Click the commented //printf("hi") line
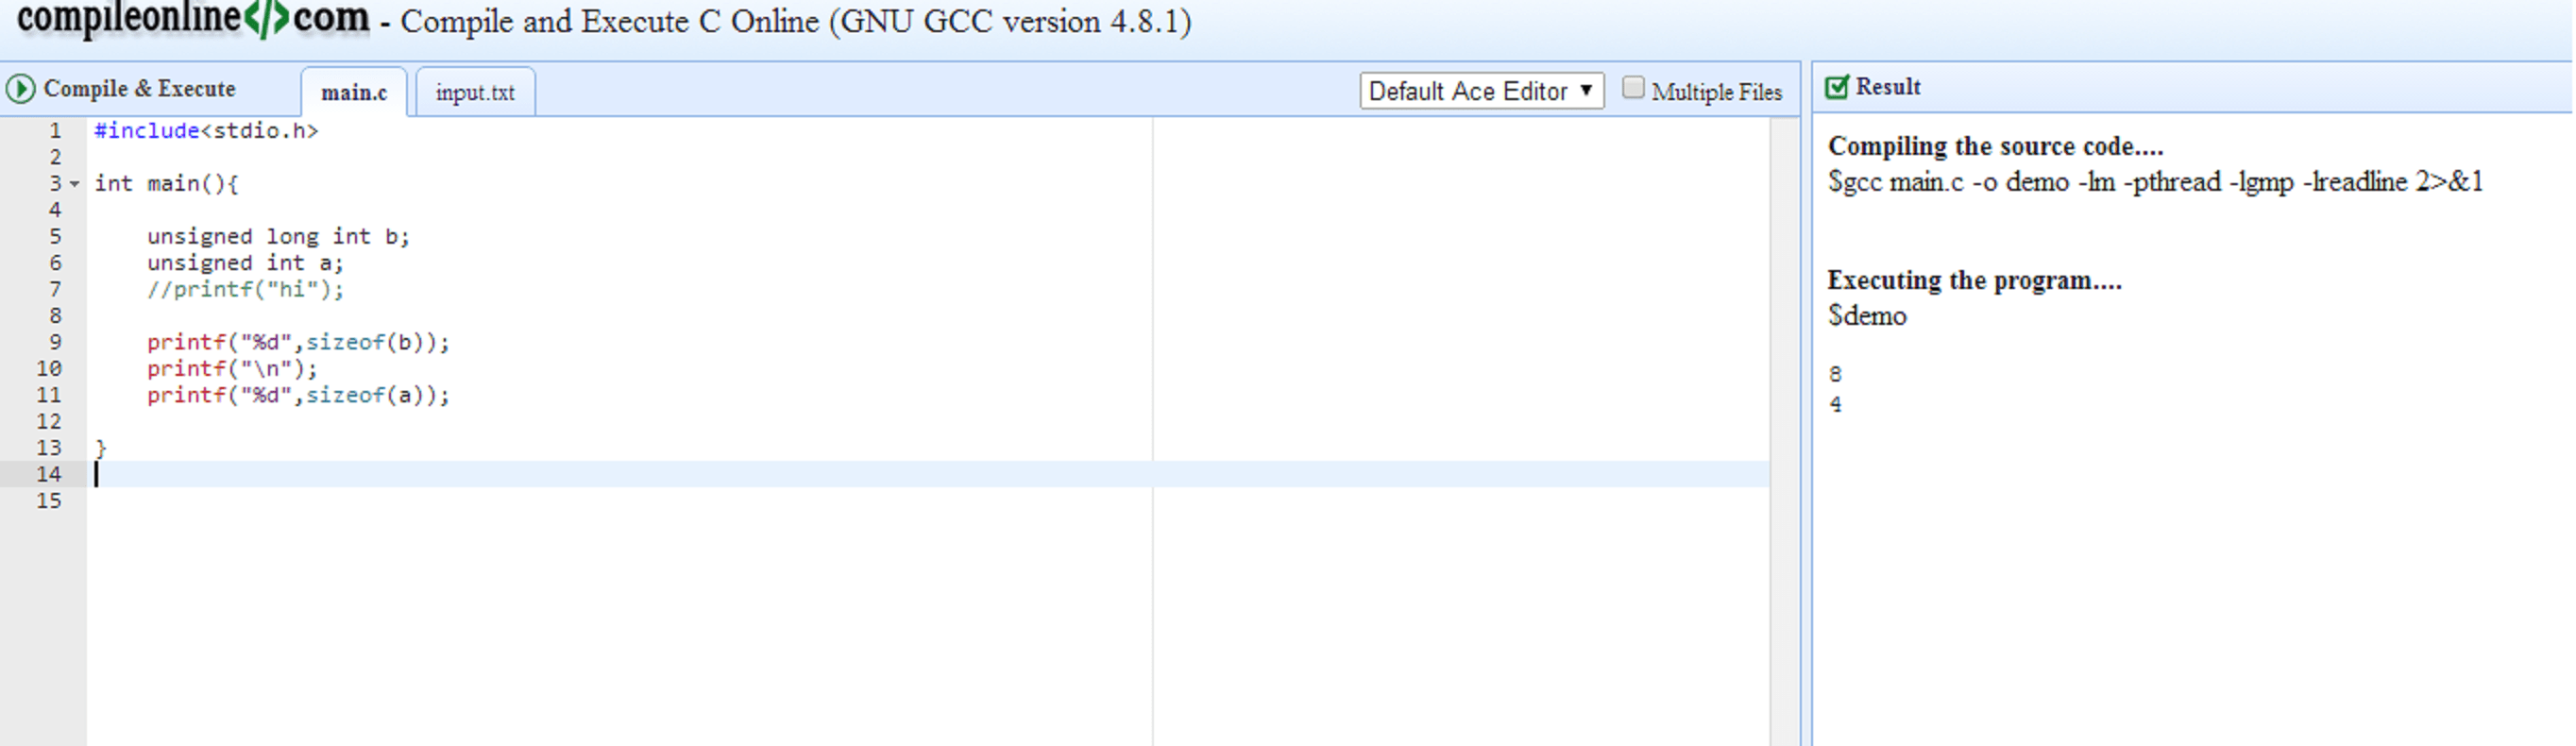The width and height of the screenshot is (2576, 746). (x=245, y=290)
